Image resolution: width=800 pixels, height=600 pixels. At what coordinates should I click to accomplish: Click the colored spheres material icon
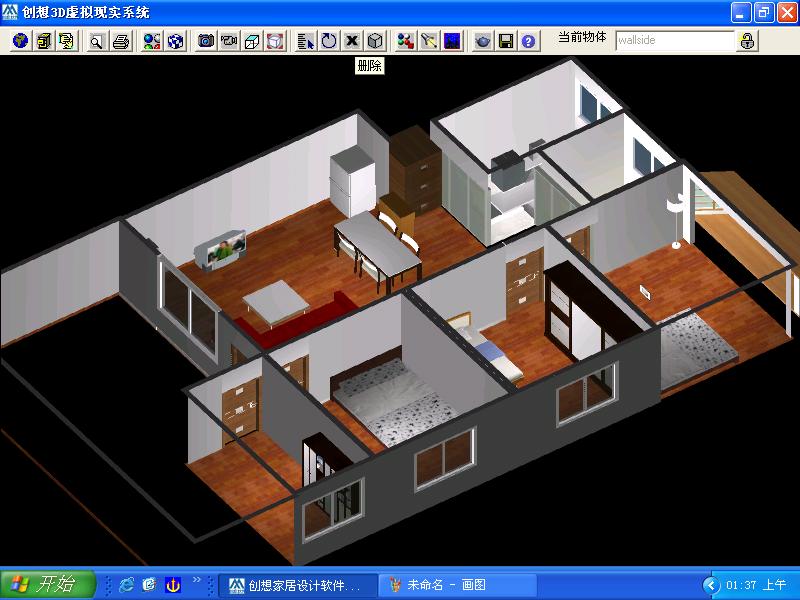click(152, 41)
